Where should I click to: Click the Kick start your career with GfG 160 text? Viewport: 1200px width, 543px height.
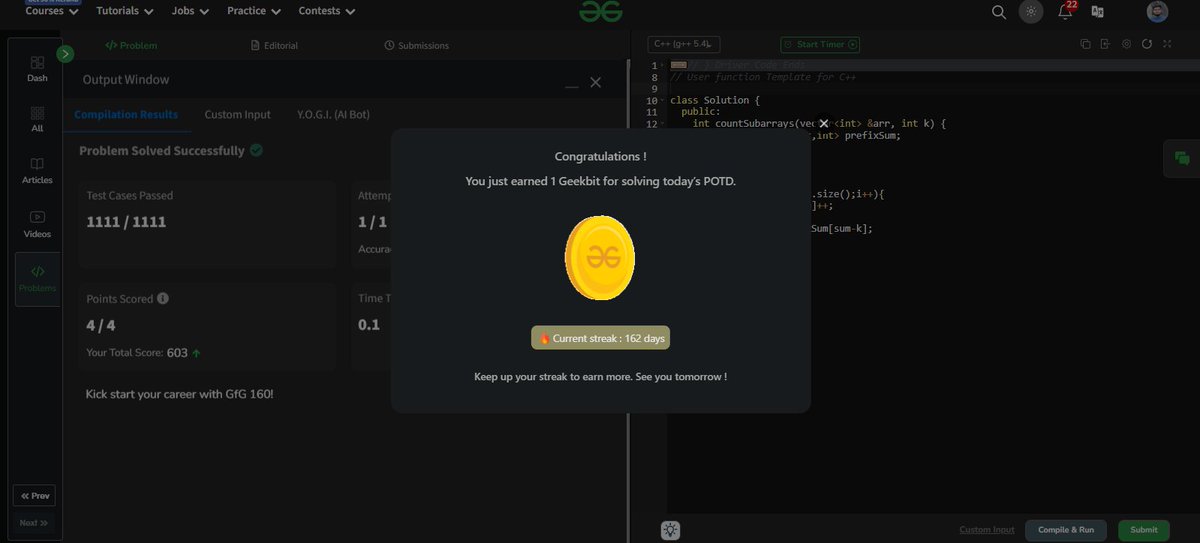pyautogui.click(x=180, y=394)
